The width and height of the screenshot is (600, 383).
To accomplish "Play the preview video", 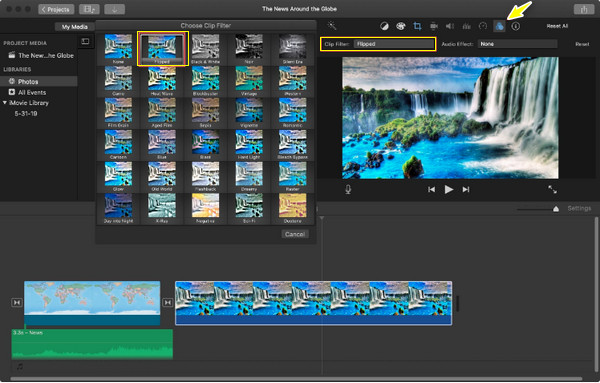I will click(x=448, y=189).
